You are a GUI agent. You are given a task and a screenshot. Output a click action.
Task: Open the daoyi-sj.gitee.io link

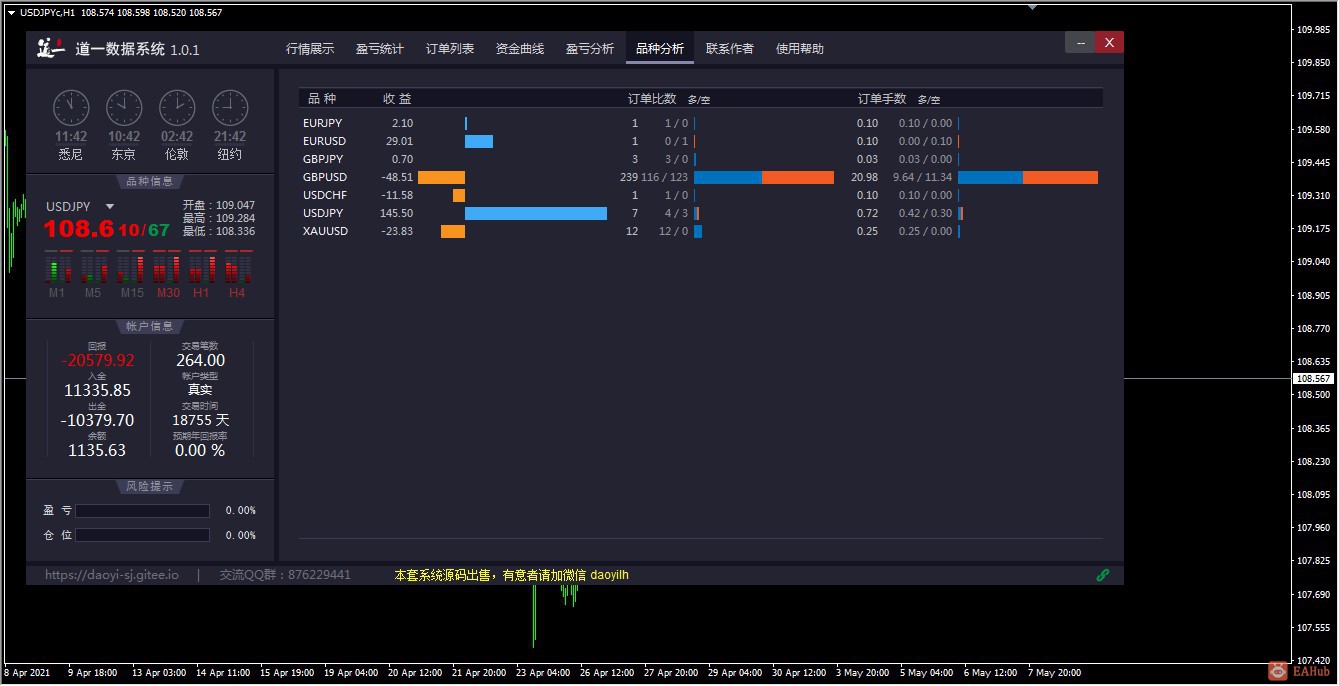click(x=112, y=575)
